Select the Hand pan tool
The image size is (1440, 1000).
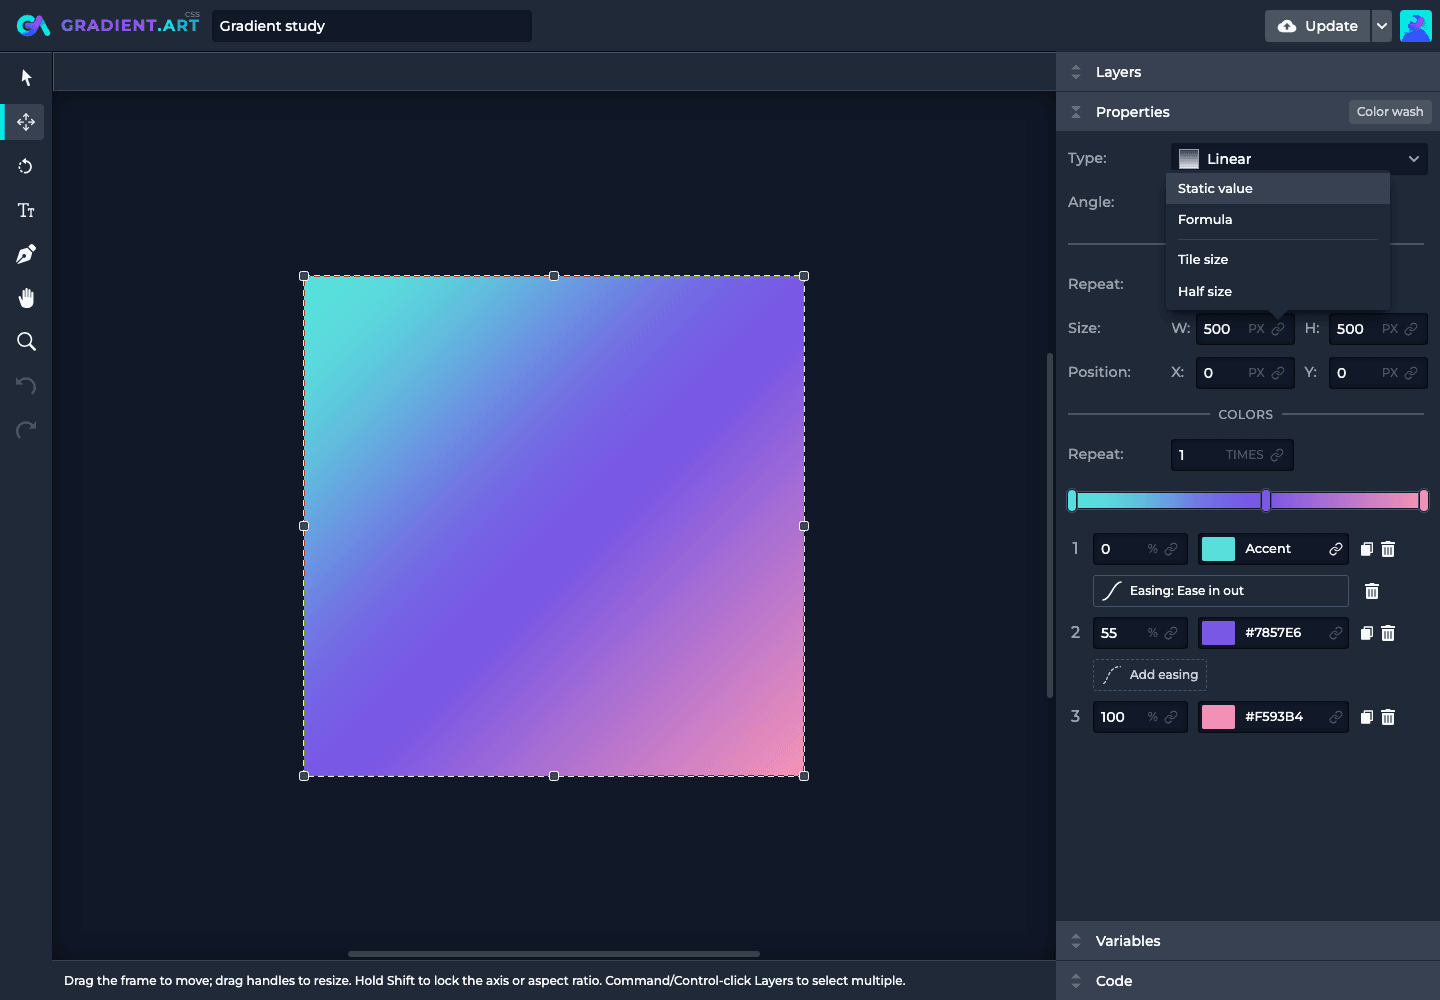pos(26,298)
